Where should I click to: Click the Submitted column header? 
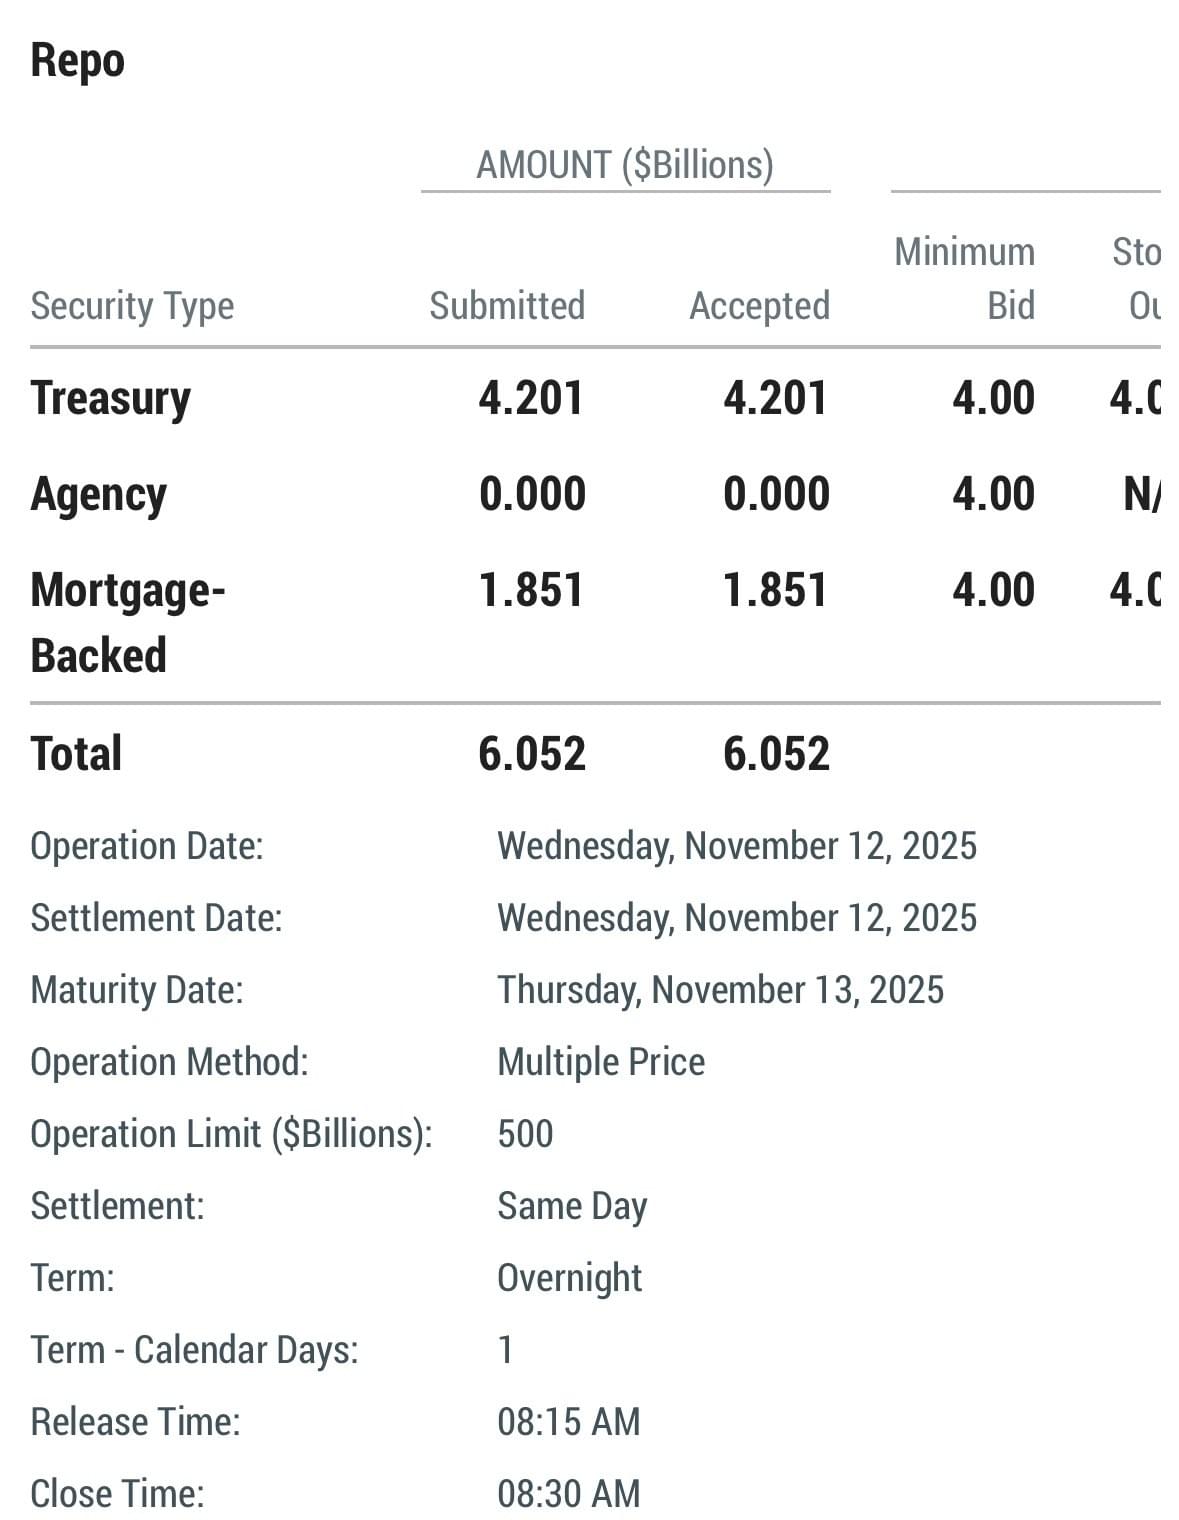pos(507,306)
